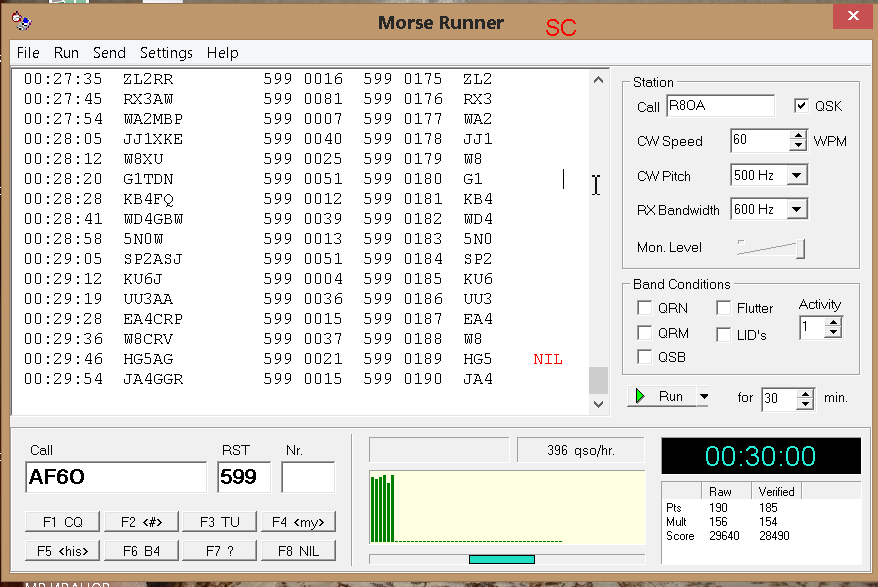878x587 pixels.
Task: Turn on the Flutter checkbox
Action: point(723,308)
